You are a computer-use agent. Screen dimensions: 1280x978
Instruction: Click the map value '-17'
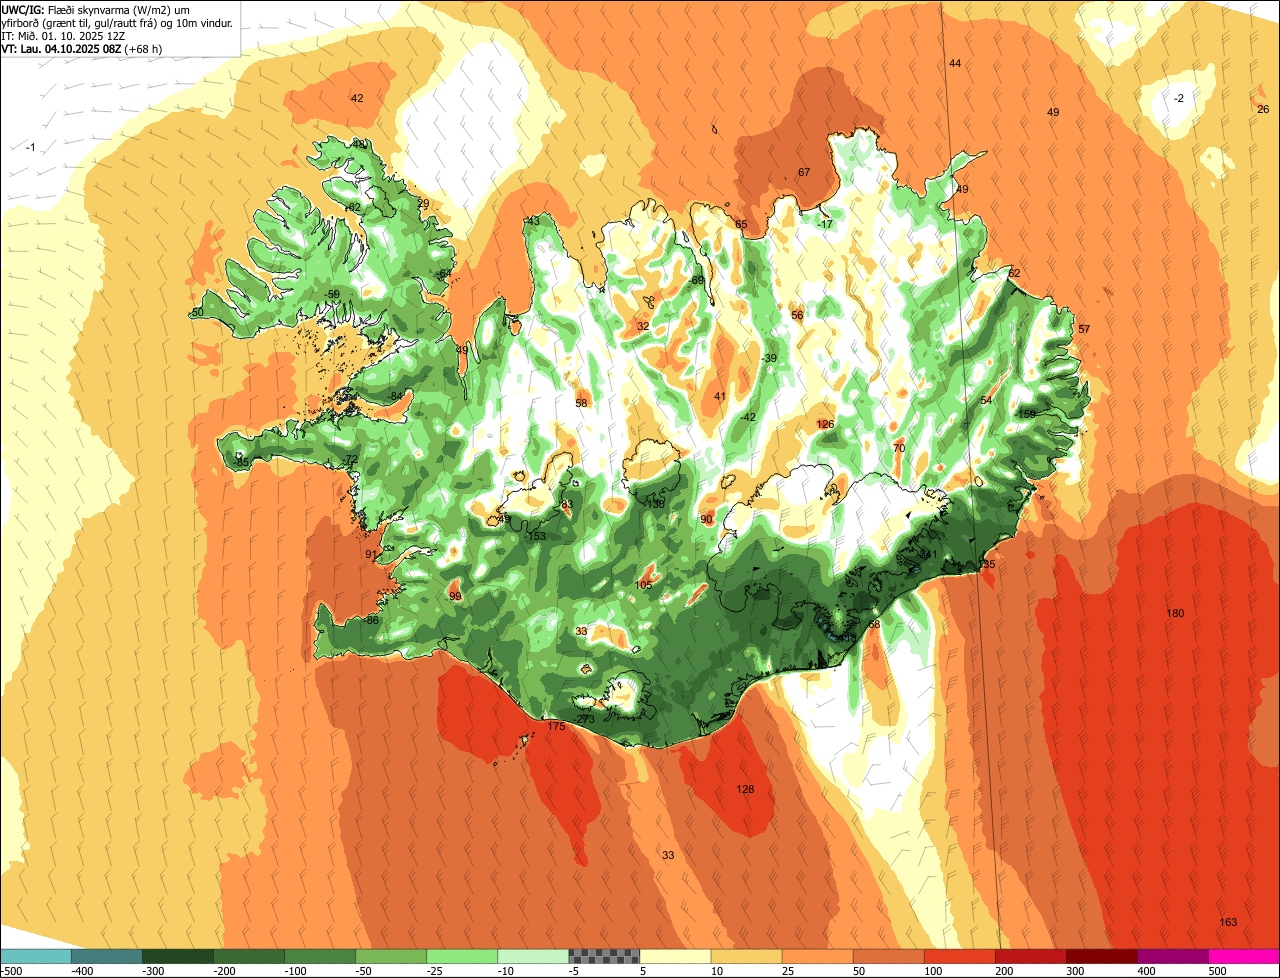(x=825, y=224)
